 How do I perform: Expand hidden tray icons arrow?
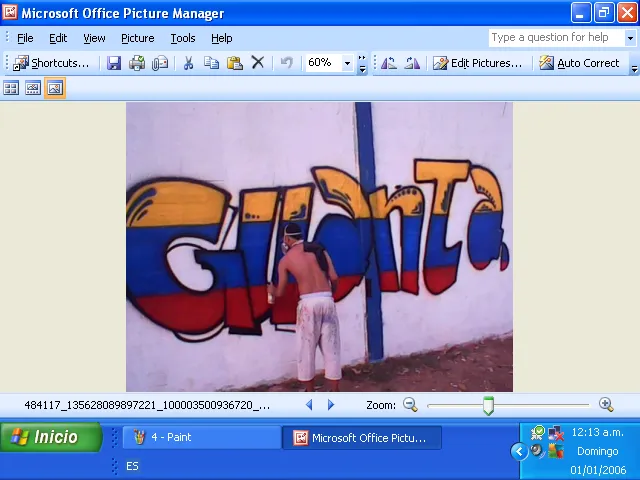[519, 451]
